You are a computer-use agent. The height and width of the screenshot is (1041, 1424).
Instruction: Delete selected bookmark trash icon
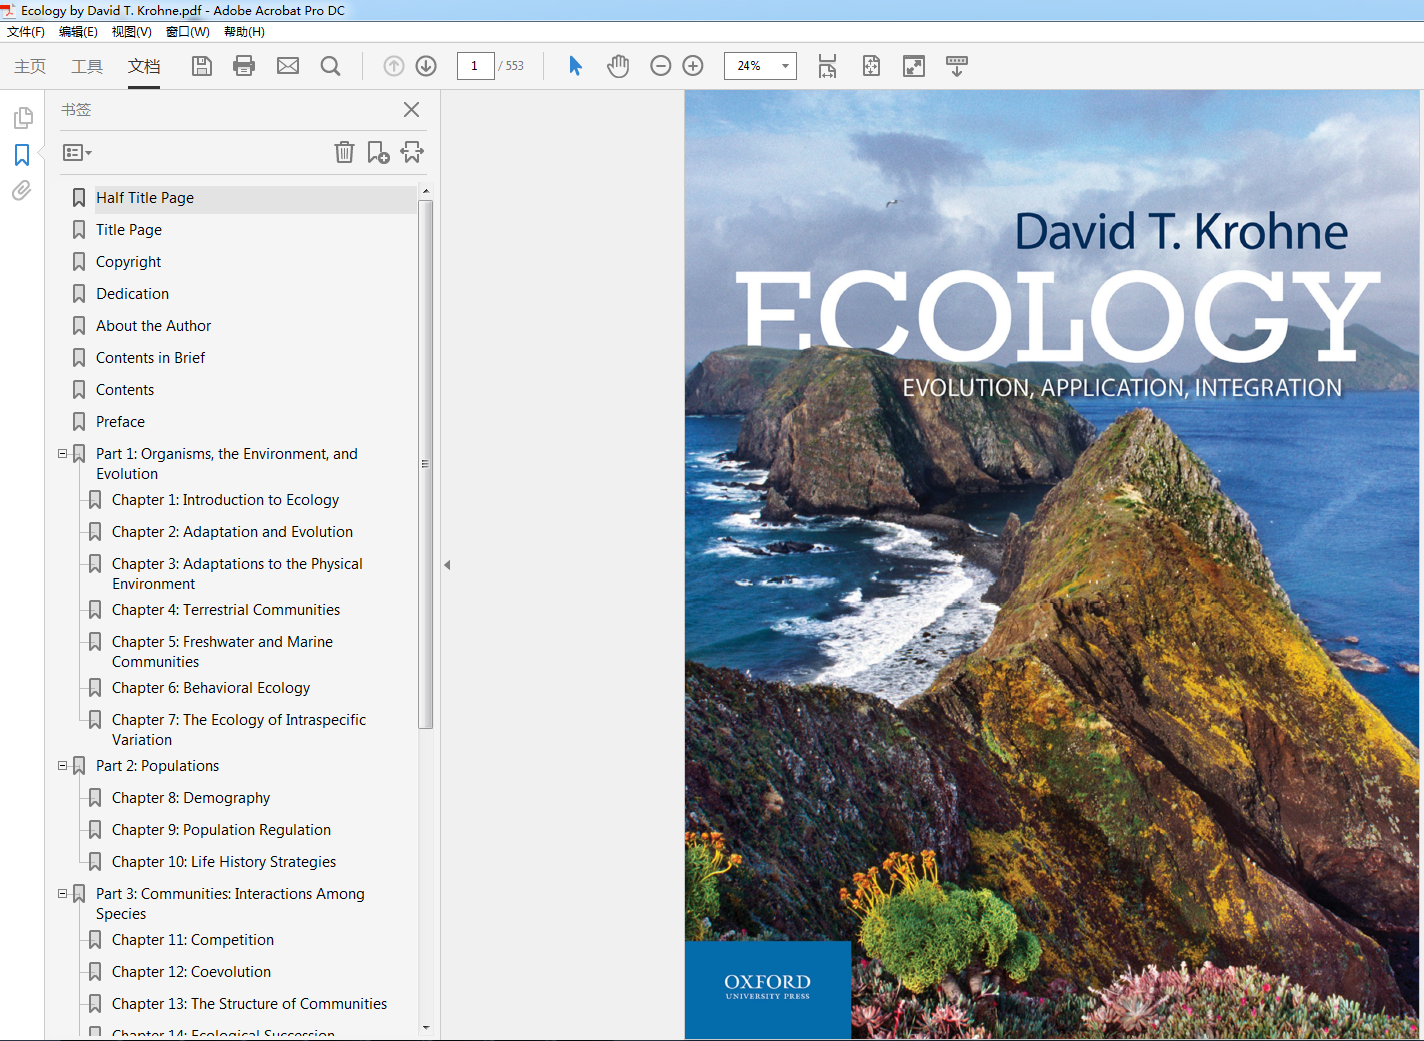point(344,152)
